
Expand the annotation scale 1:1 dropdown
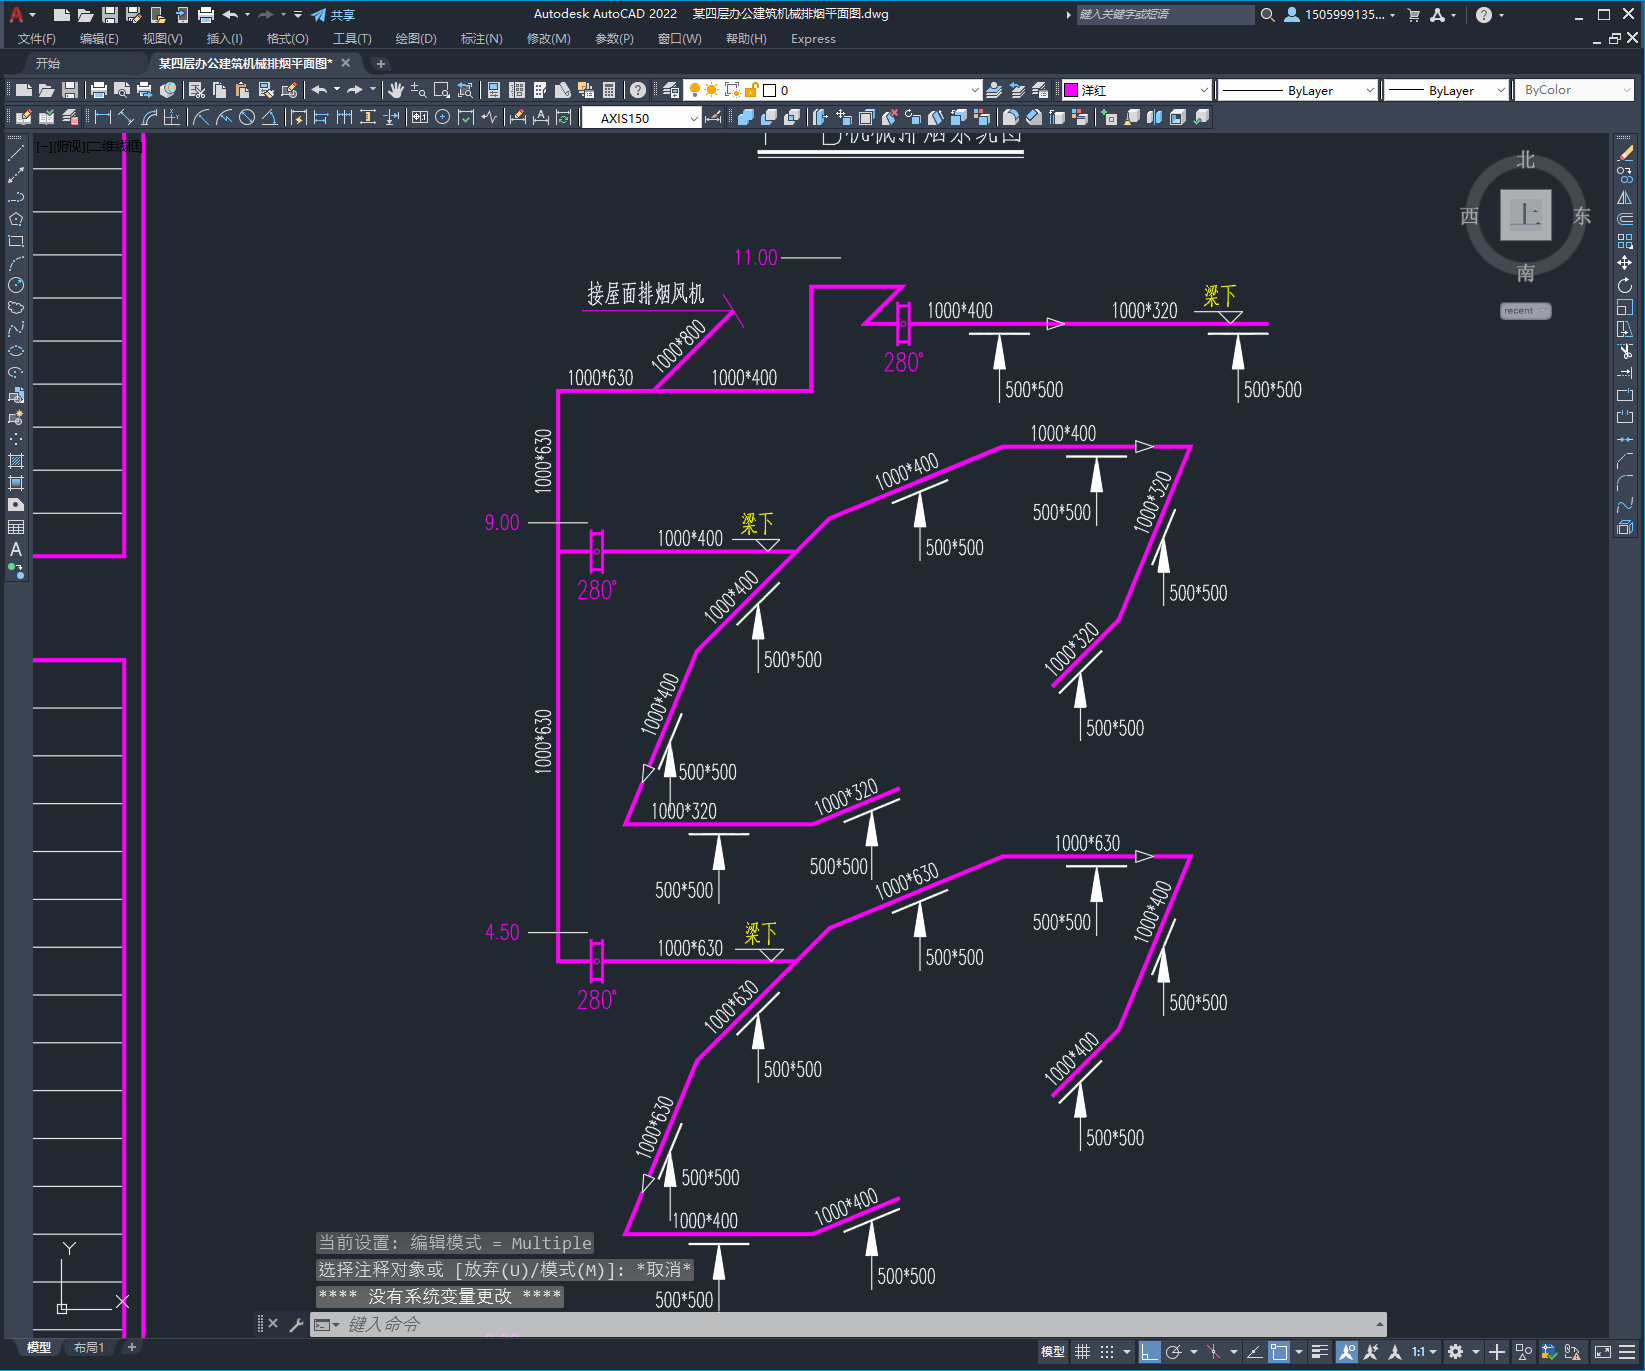pyautogui.click(x=1424, y=1352)
